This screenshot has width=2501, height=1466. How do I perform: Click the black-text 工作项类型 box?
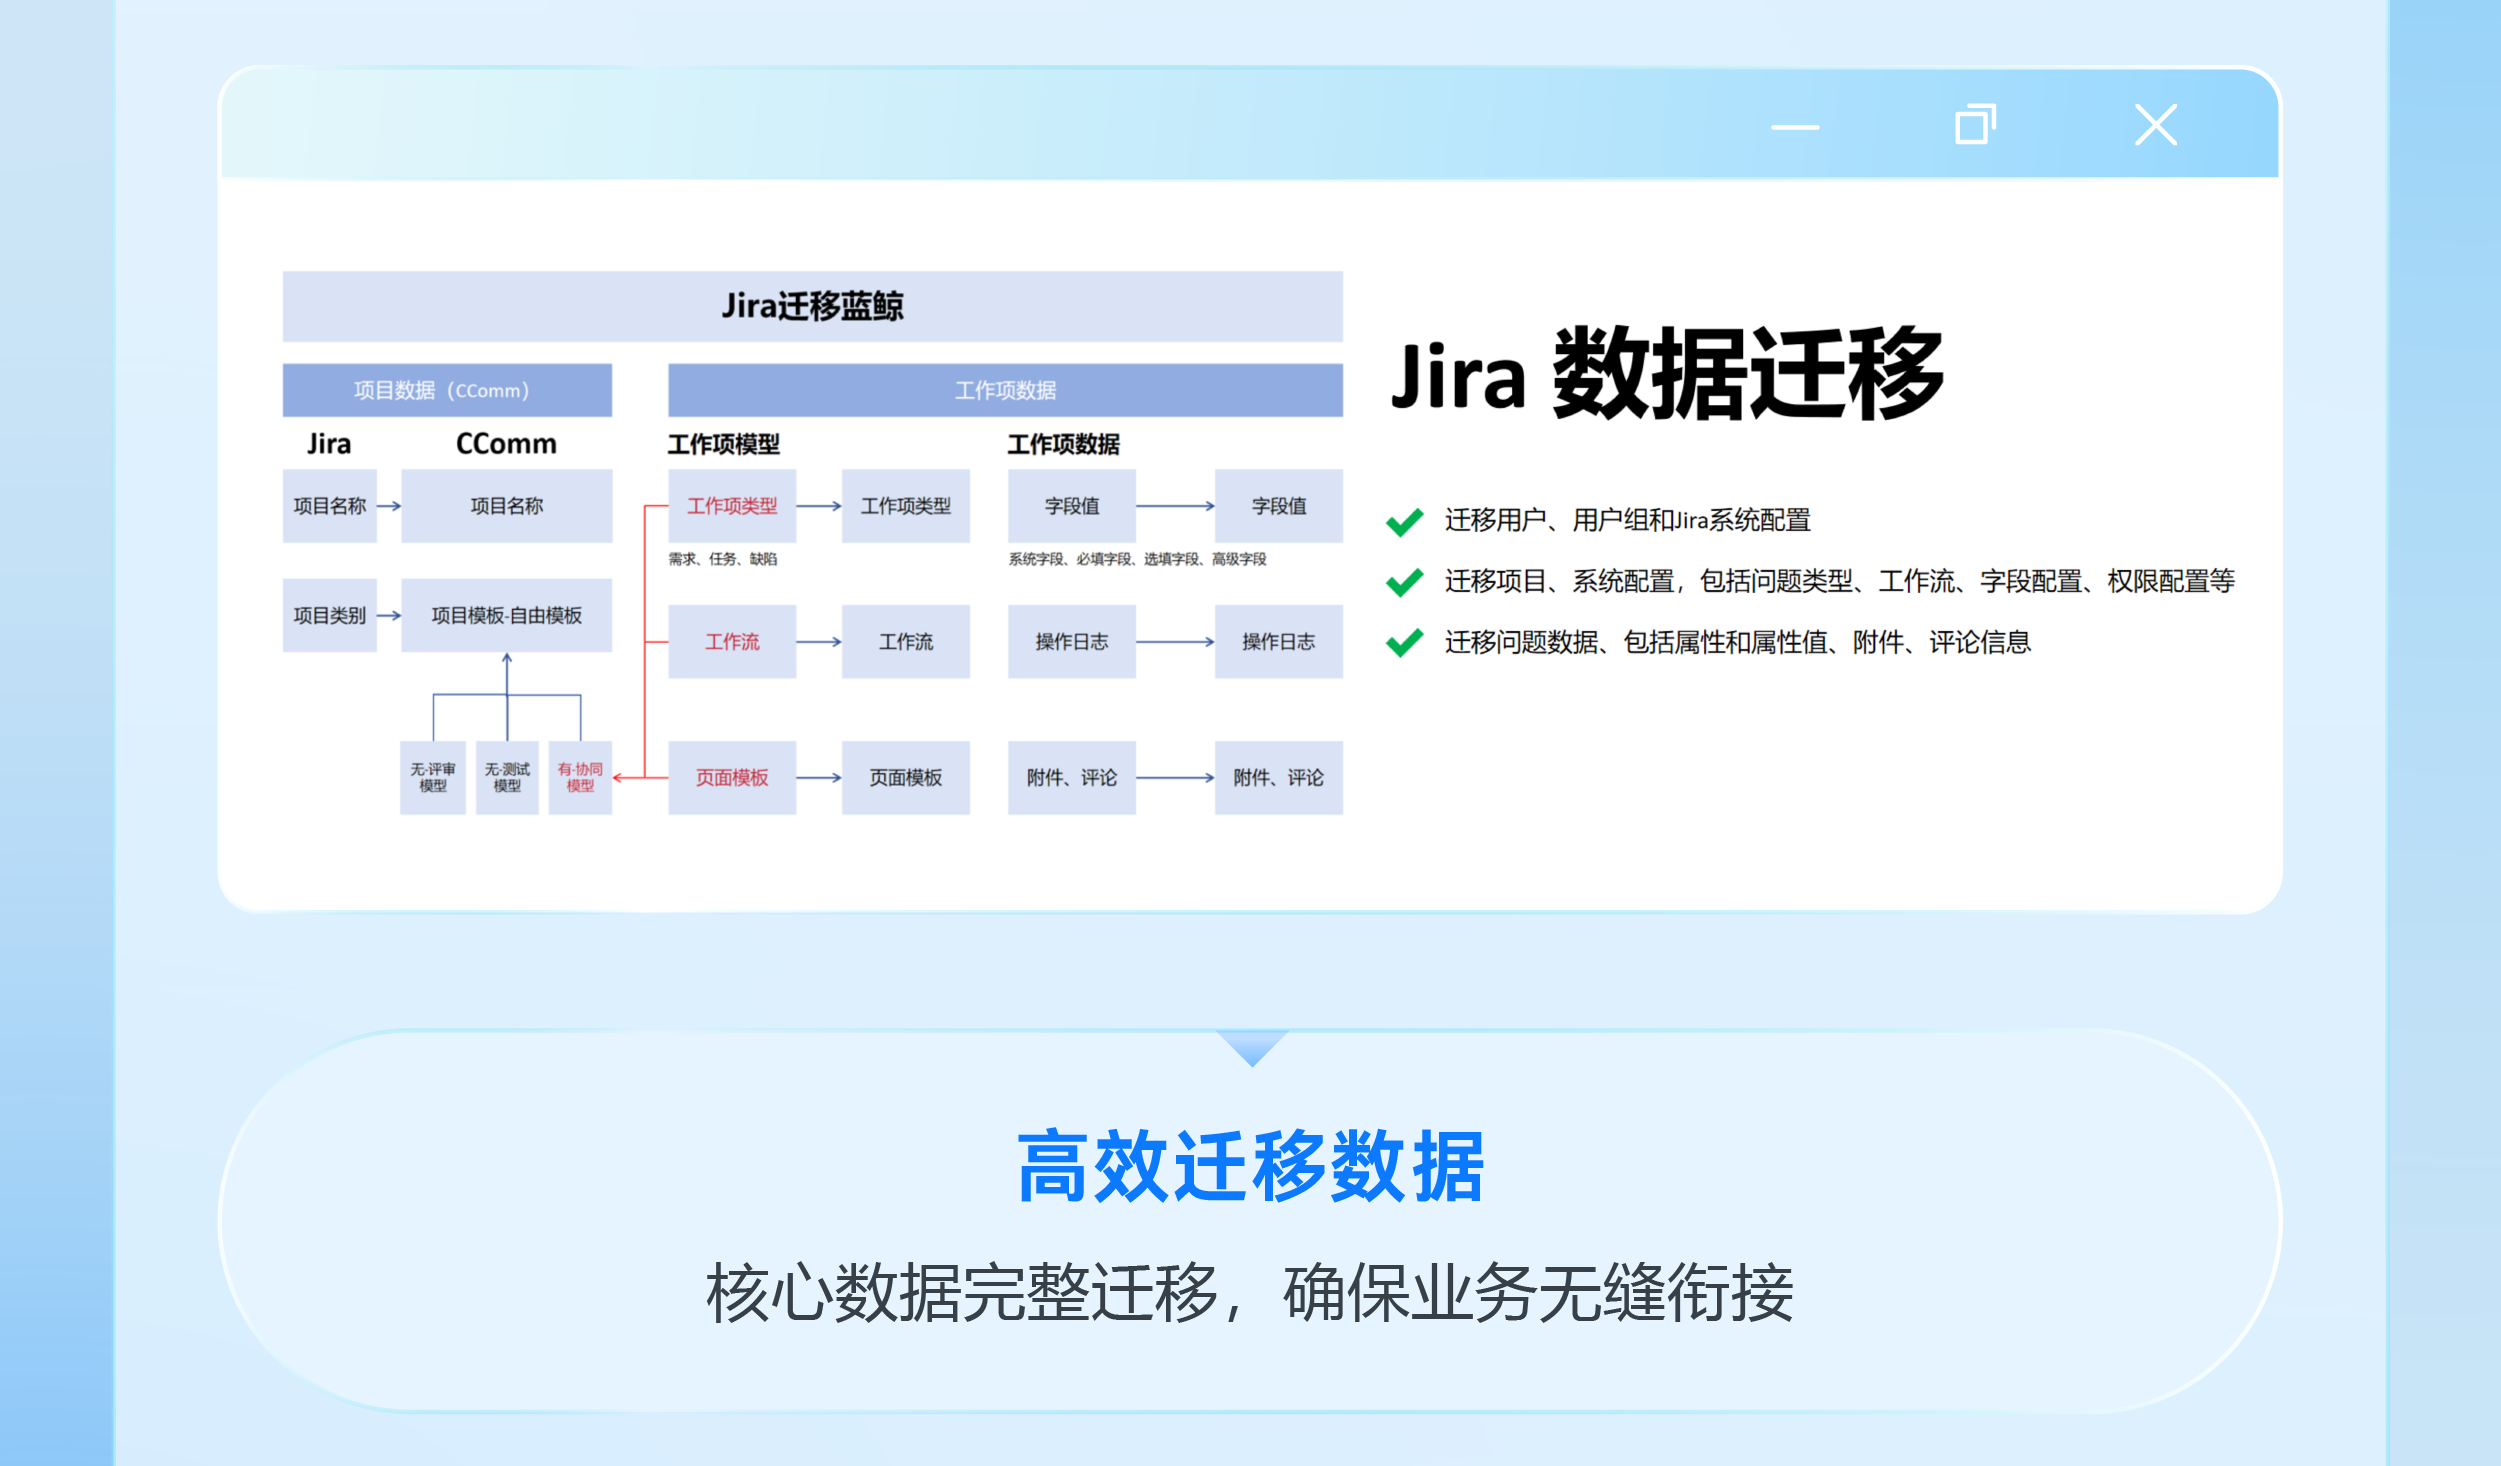click(906, 506)
